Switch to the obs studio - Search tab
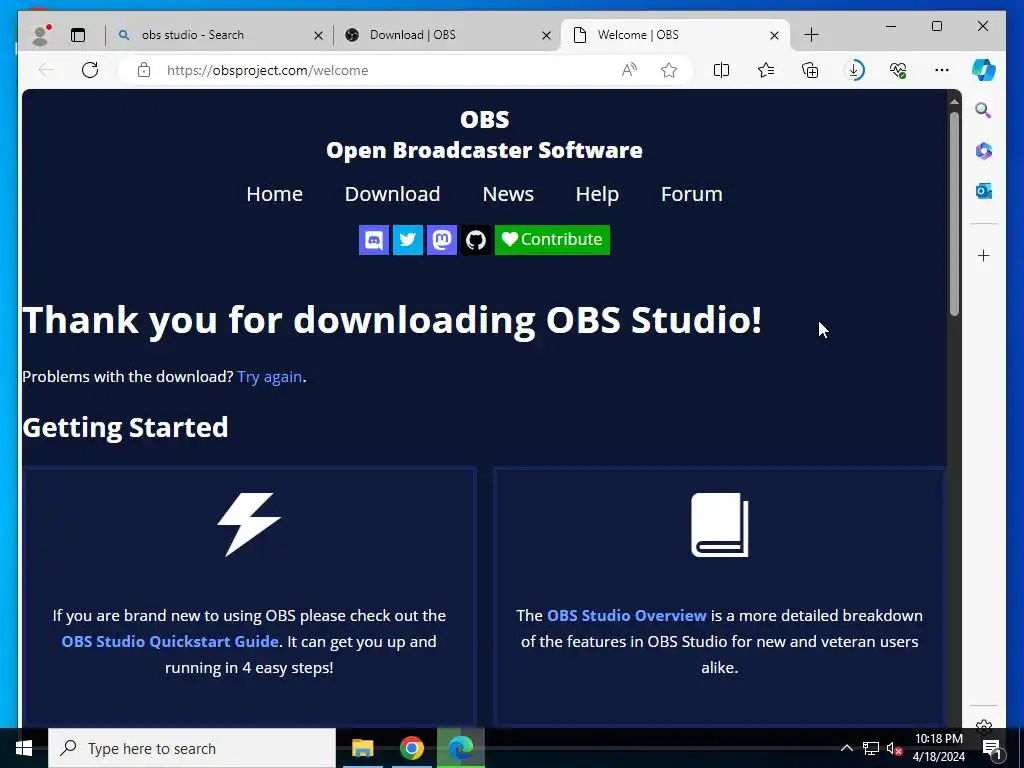Image resolution: width=1024 pixels, height=768 pixels. 220,35
